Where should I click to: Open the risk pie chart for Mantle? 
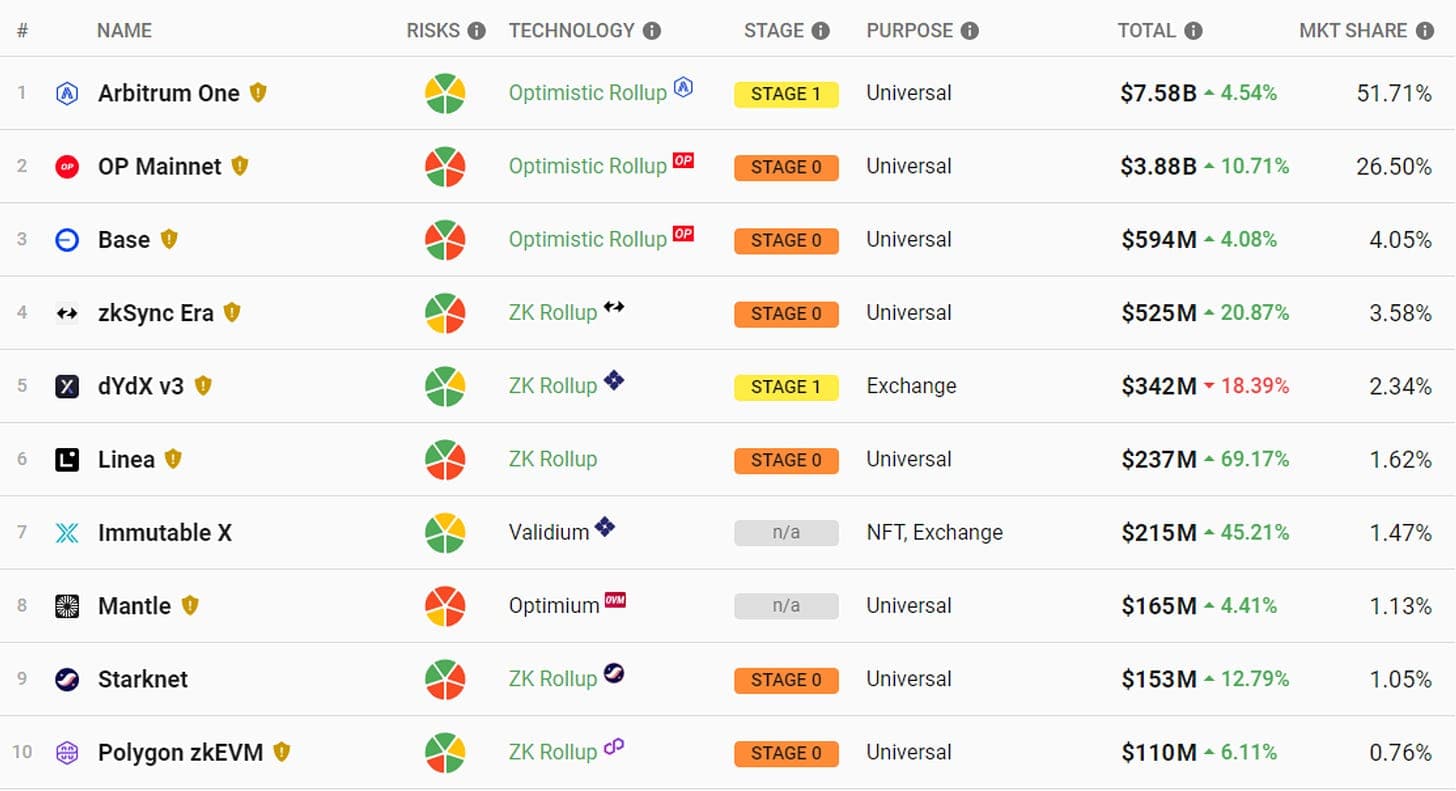point(445,606)
